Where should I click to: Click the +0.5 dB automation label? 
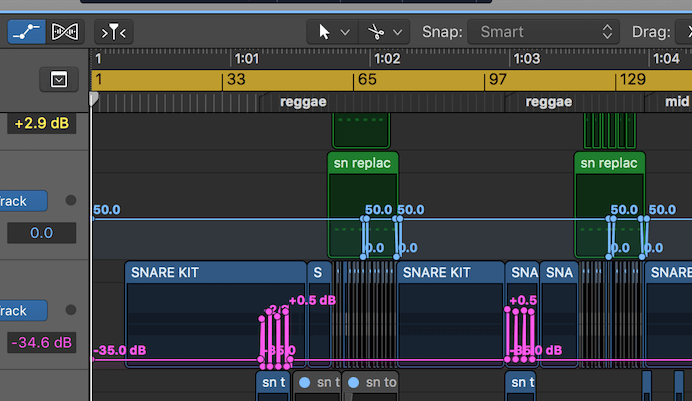[x=312, y=300]
